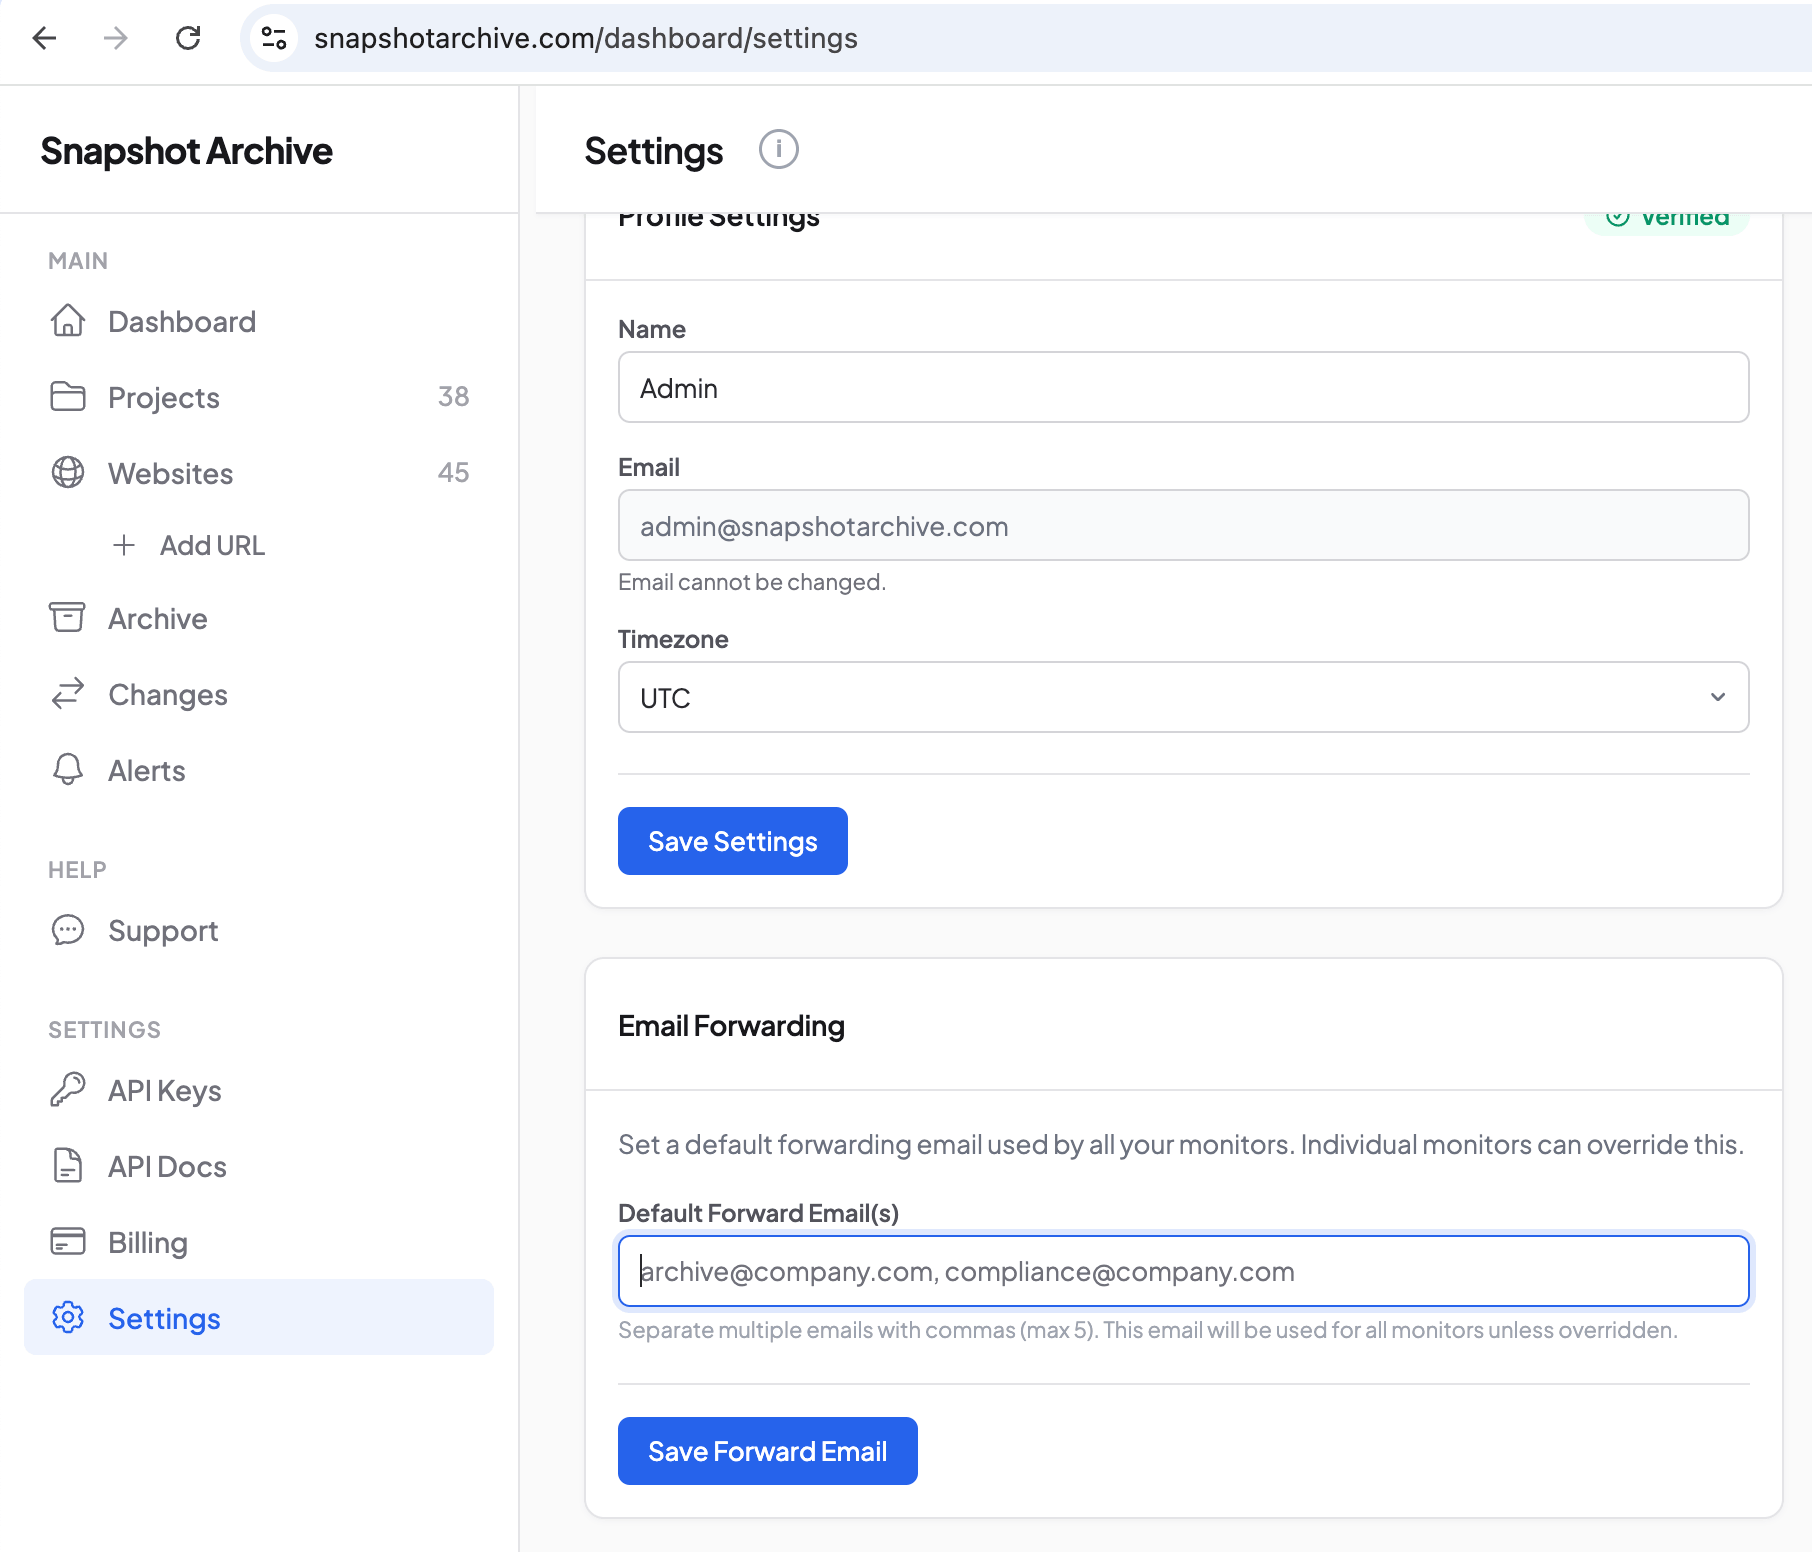
Task: Focus the Name input field
Action: coord(1183,387)
